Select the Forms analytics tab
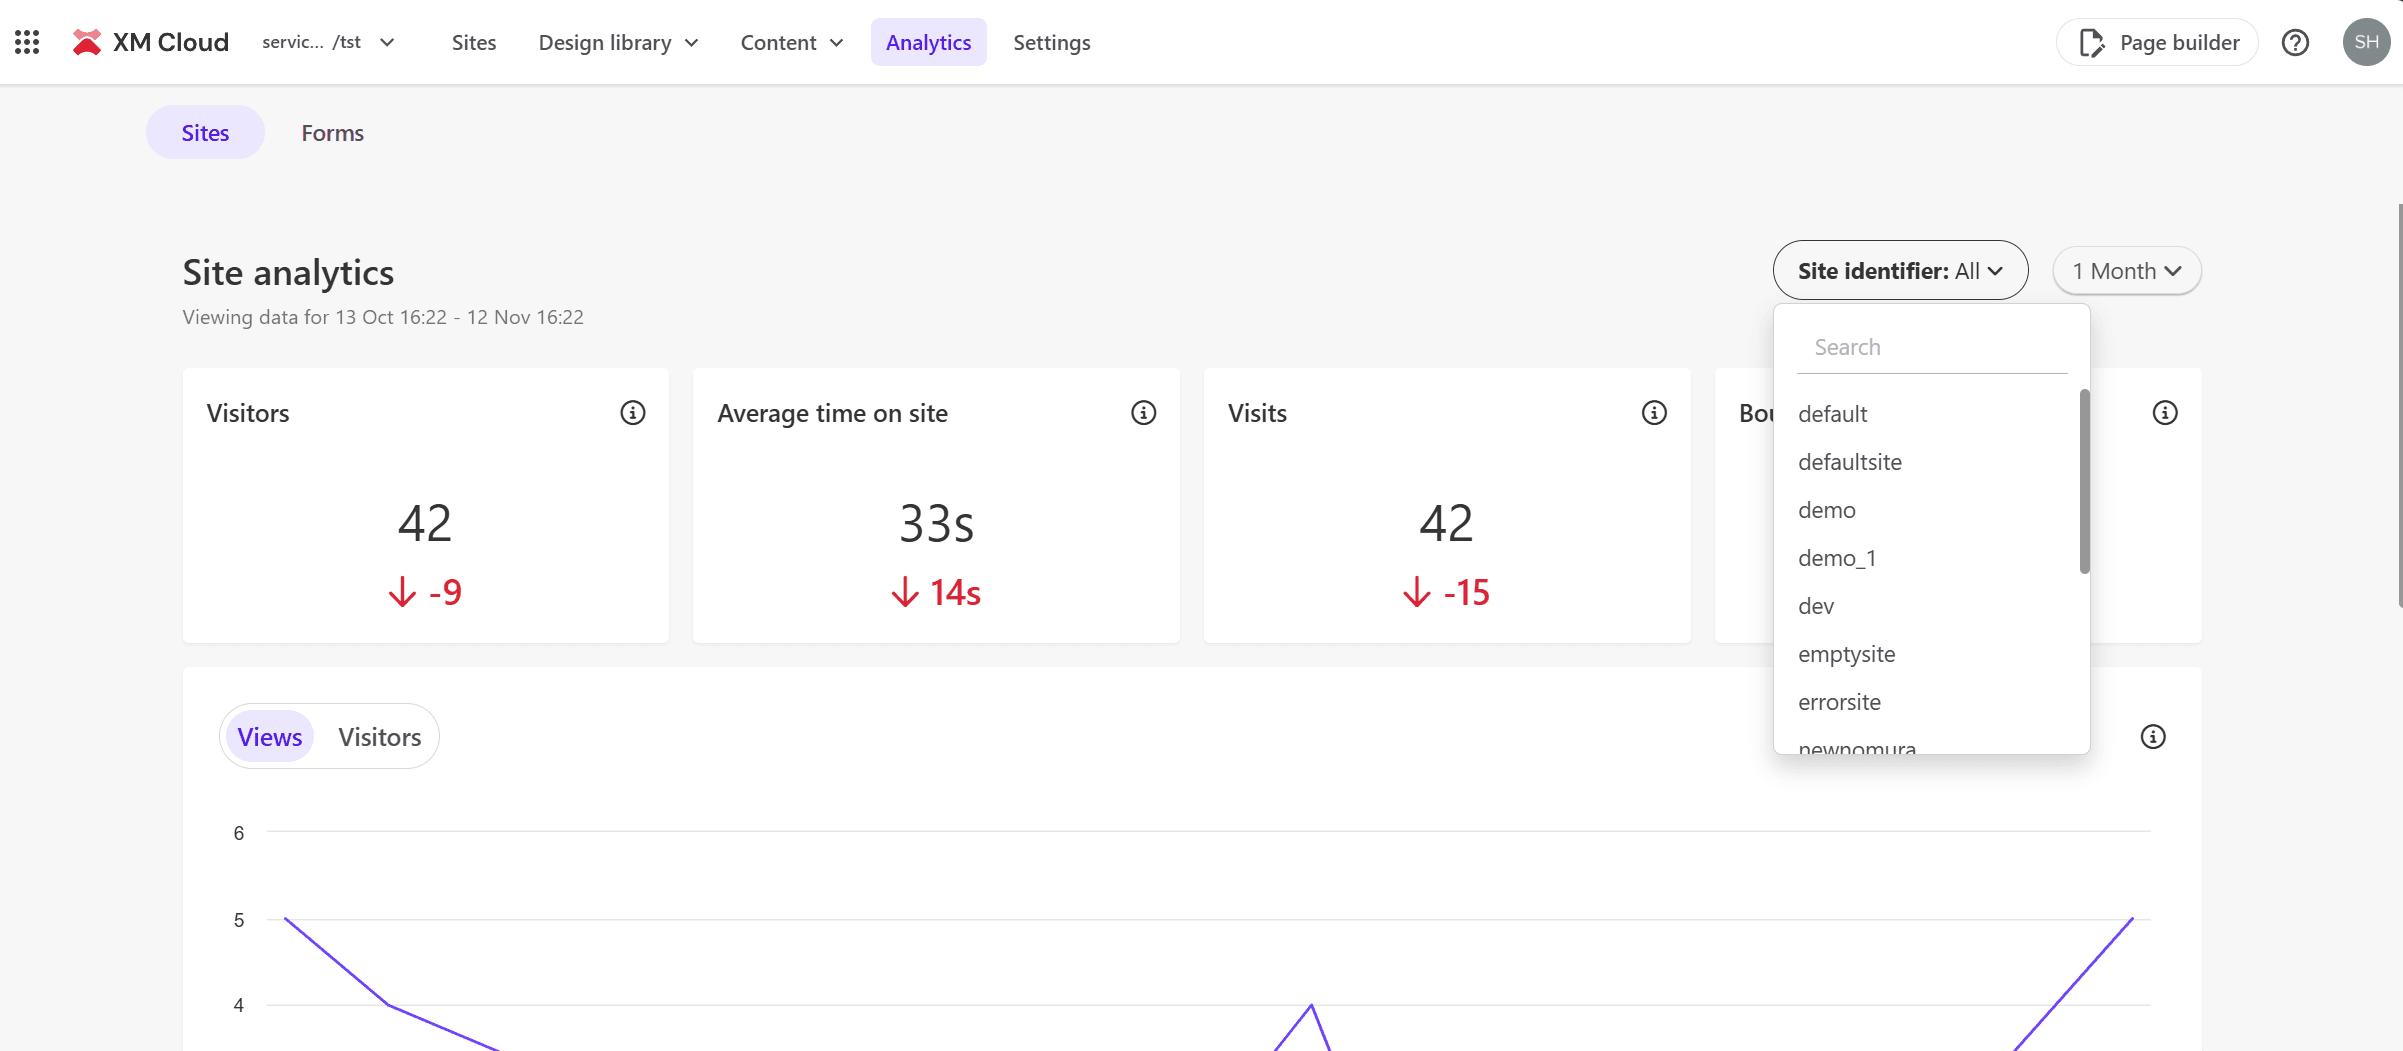 tap(332, 133)
